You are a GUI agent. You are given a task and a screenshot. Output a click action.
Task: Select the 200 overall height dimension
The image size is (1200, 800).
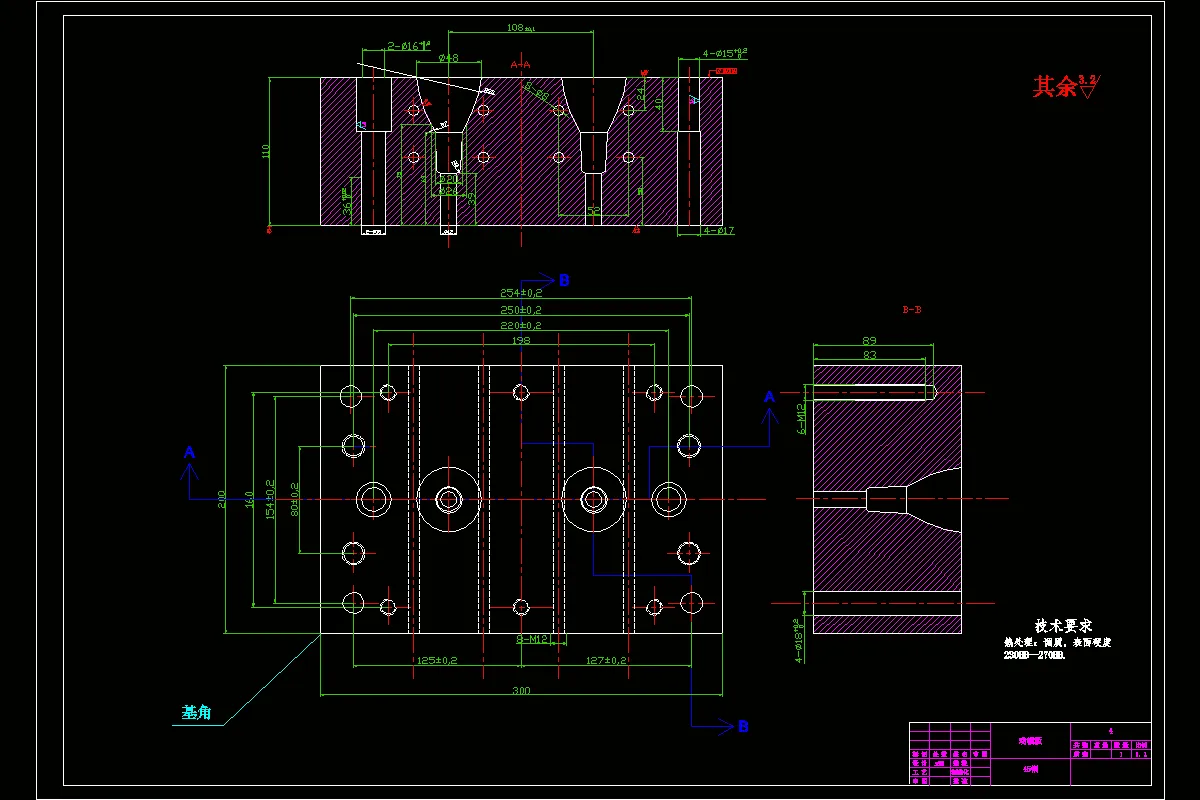coord(222,497)
